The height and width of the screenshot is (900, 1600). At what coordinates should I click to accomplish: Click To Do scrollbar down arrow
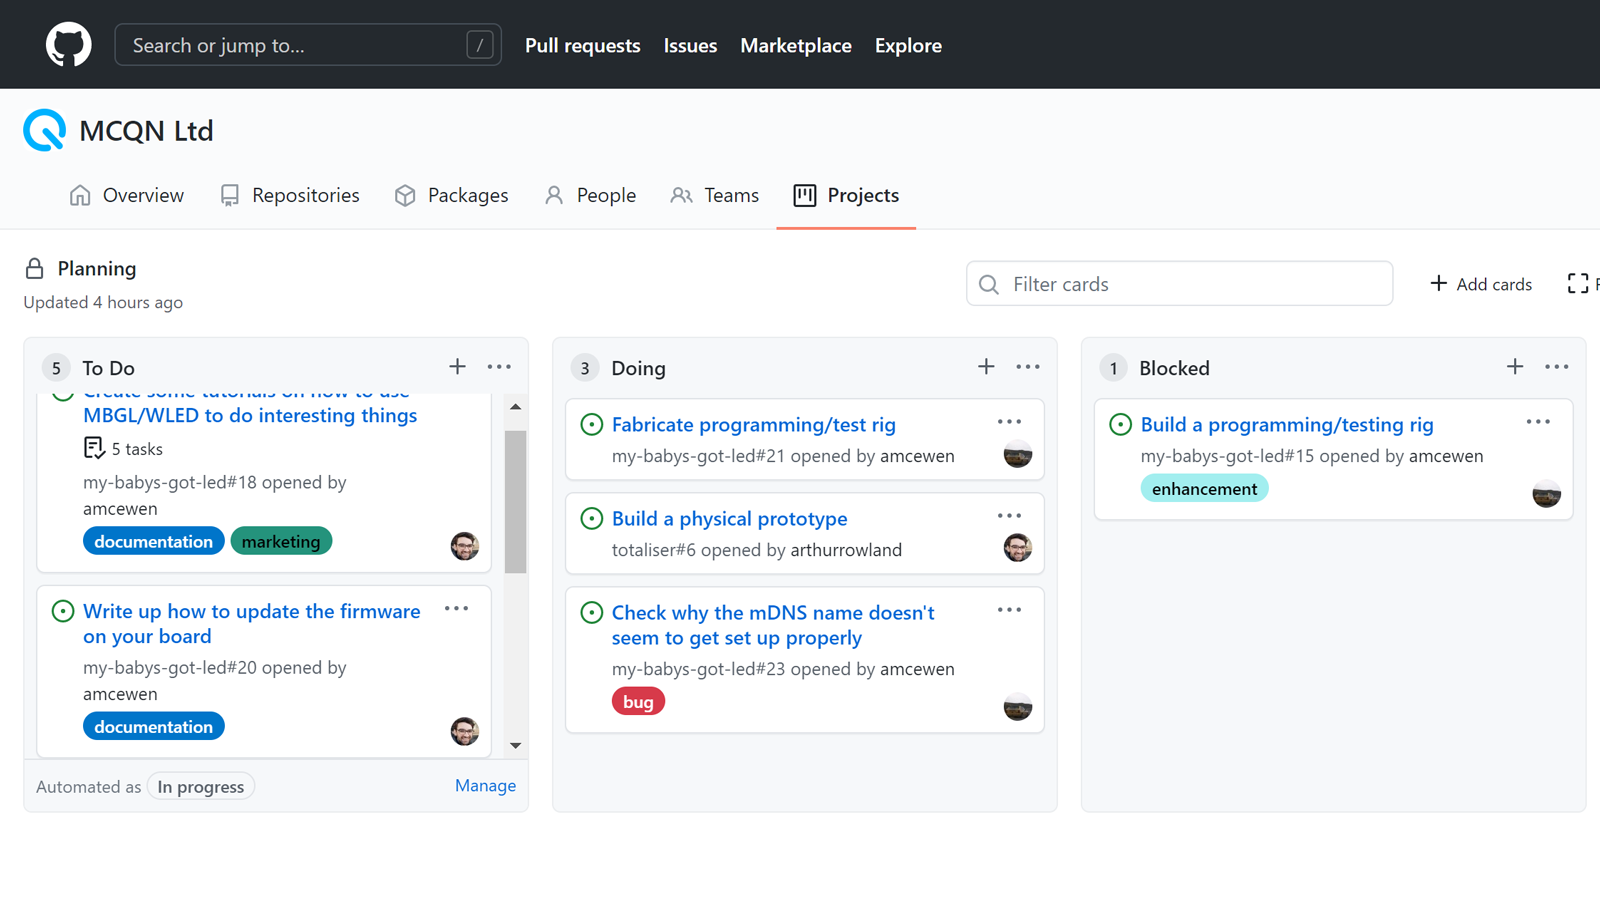coord(515,745)
